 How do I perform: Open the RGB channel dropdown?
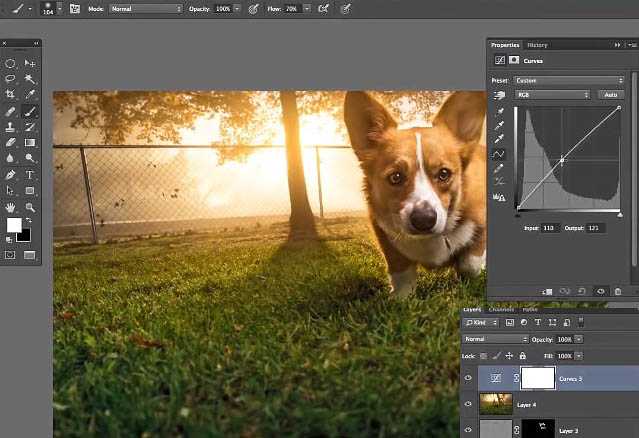point(552,94)
